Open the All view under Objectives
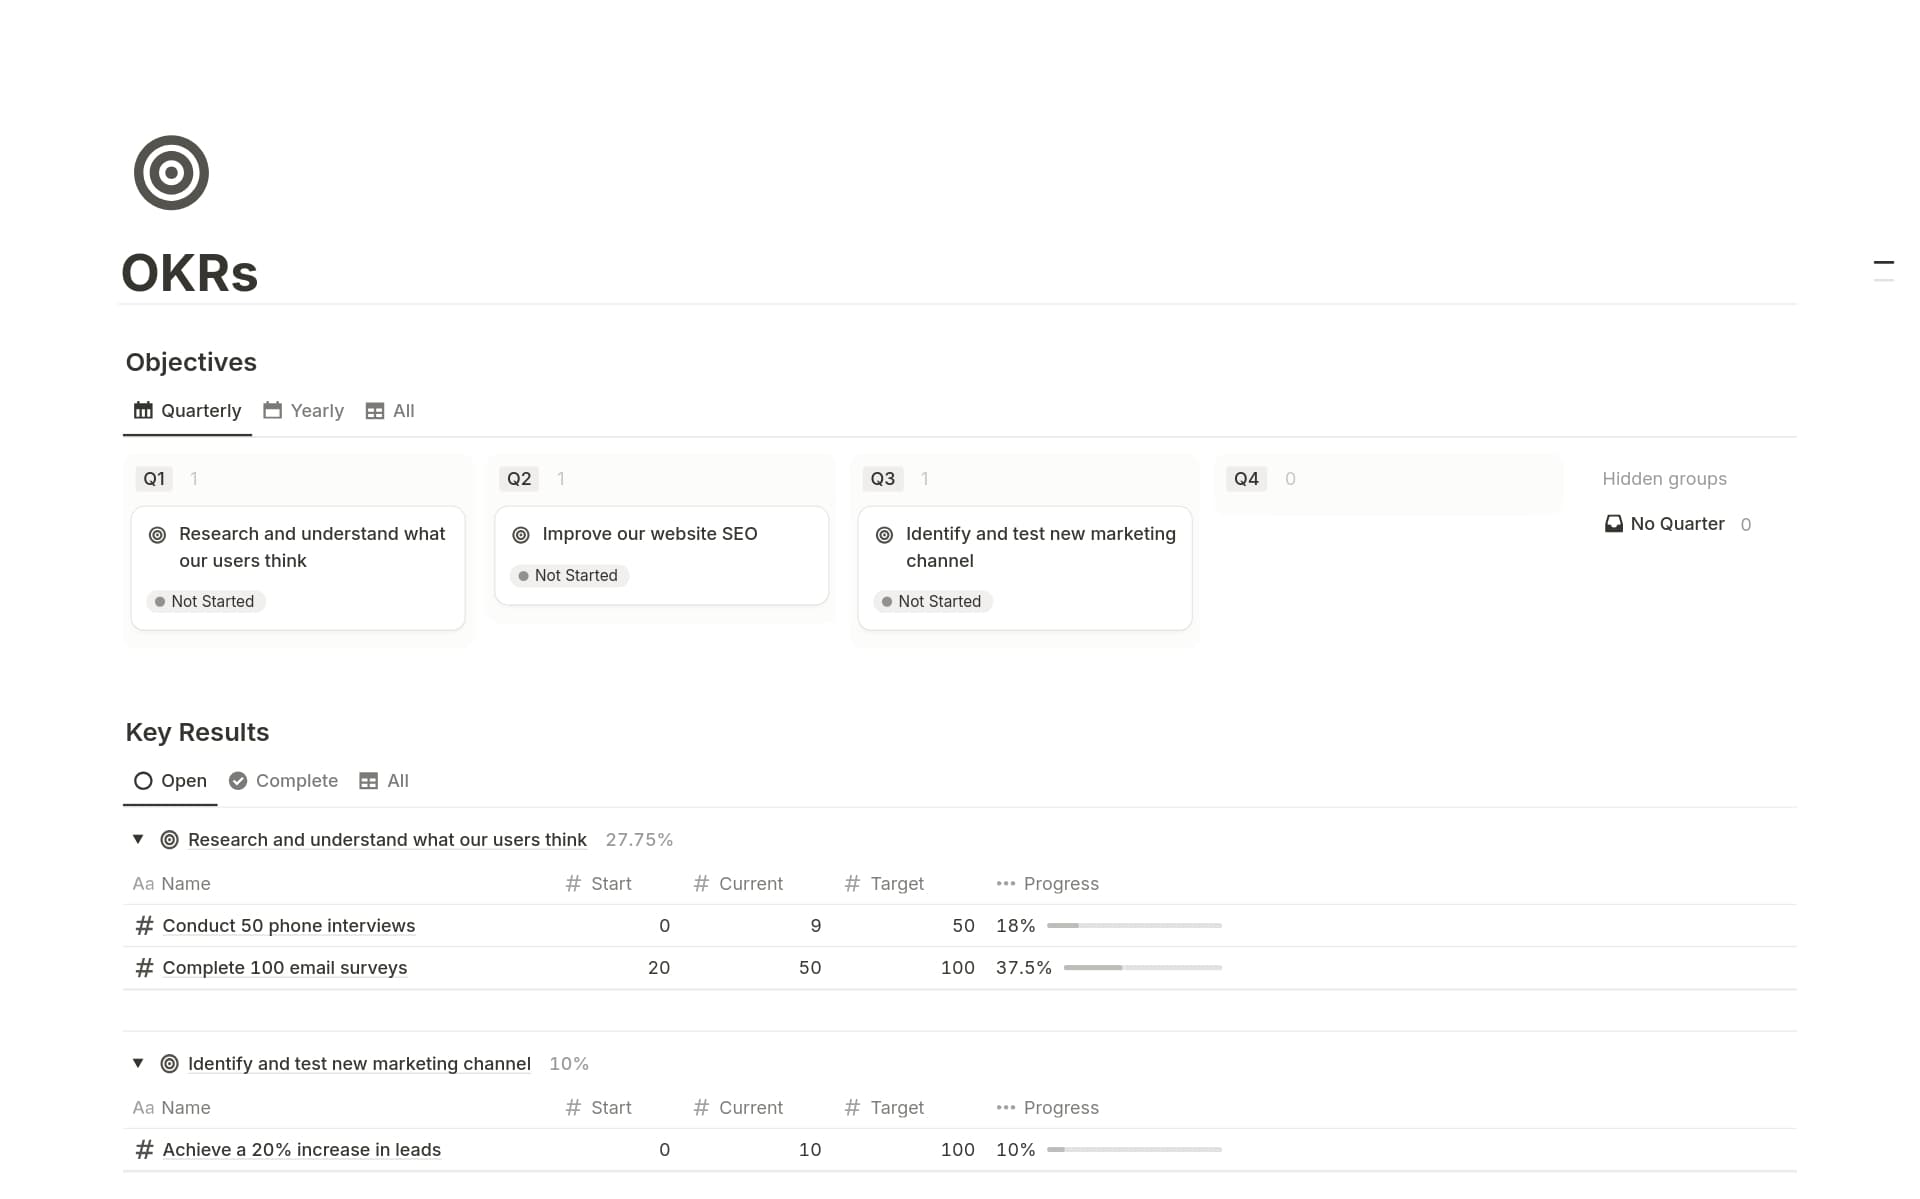This screenshot has width=1920, height=1199. (390, 411)
